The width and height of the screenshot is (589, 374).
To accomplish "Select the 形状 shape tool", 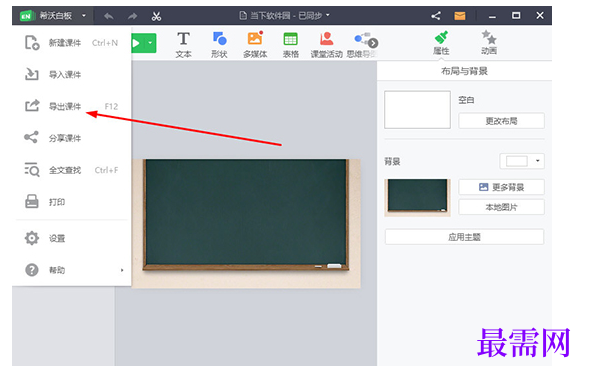I will pos(219,45).
